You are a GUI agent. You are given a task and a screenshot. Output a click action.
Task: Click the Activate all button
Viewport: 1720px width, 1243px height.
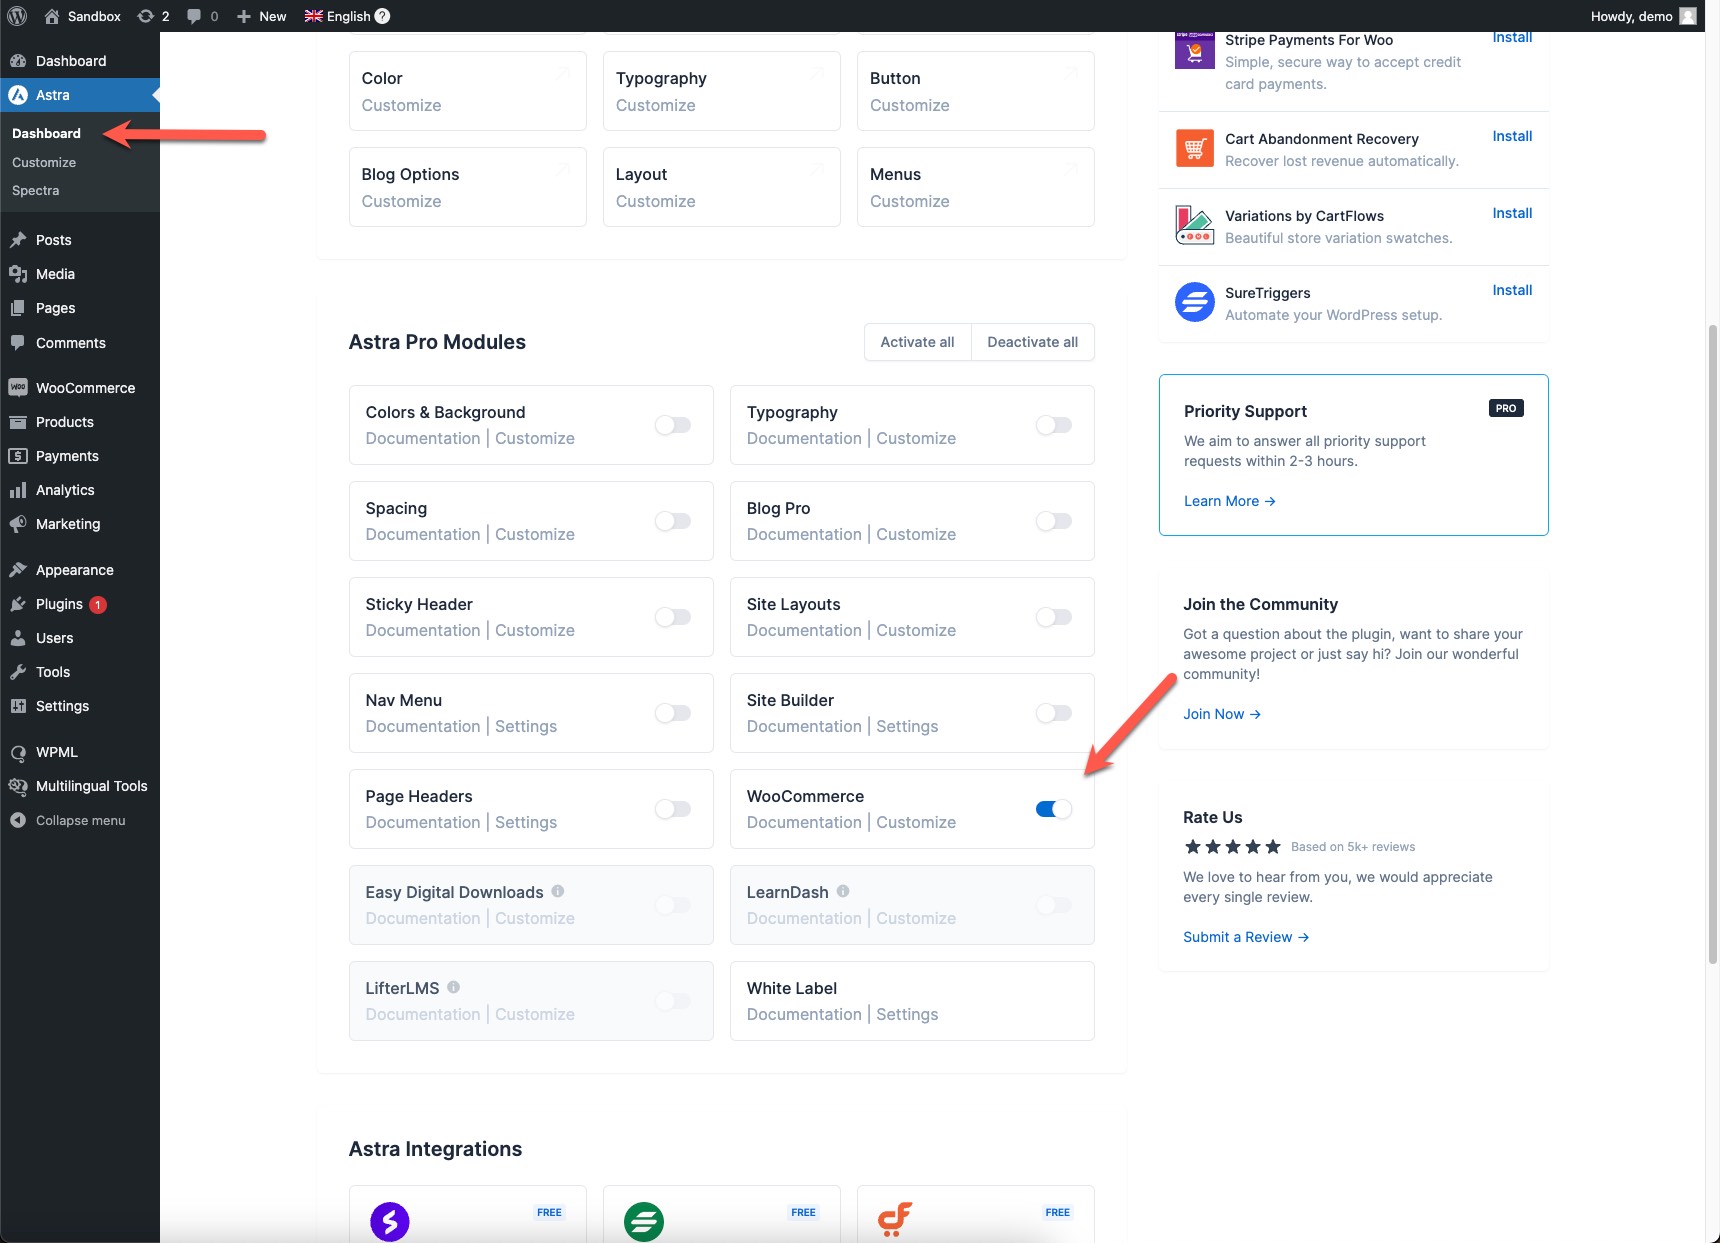click(917, 342)
